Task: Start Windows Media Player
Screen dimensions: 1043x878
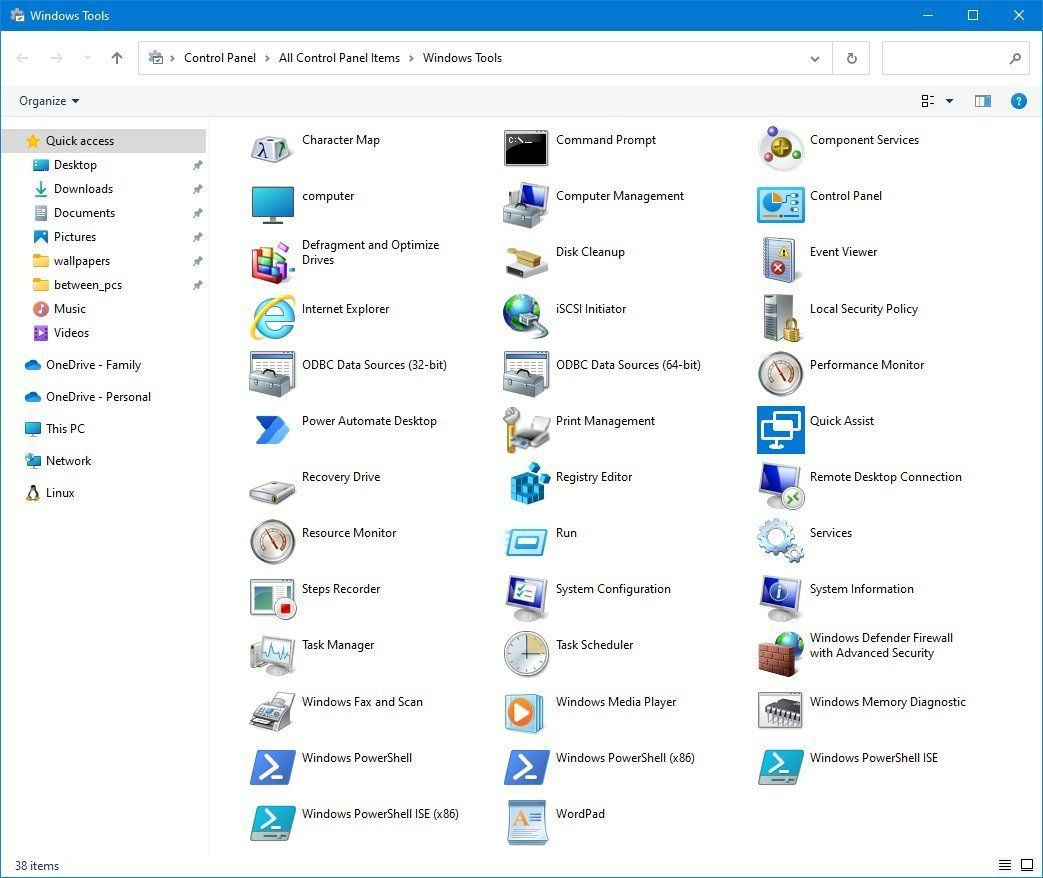Action: (616, 702)
